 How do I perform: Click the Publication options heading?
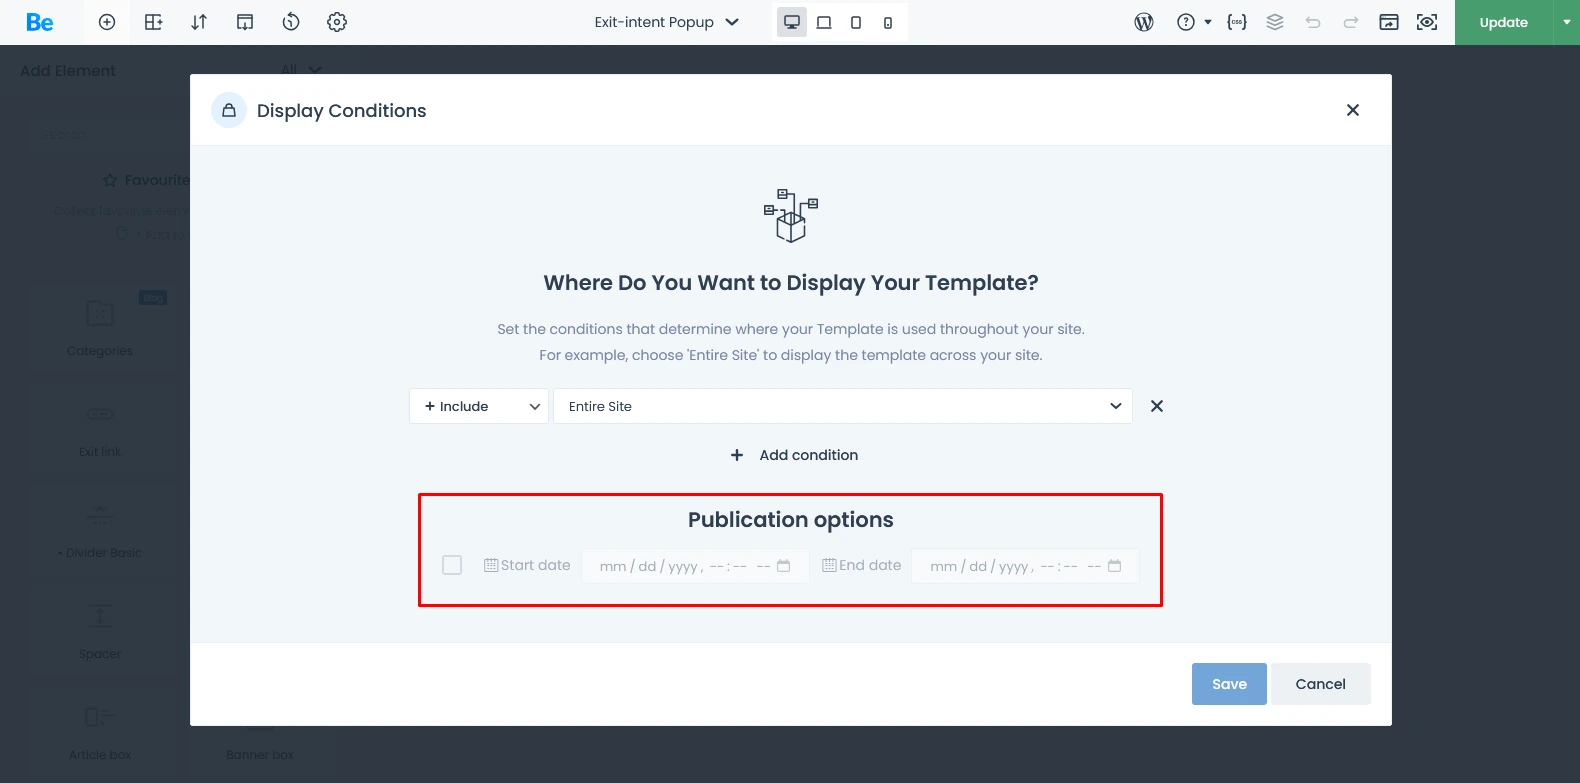(x=791, y=520)
